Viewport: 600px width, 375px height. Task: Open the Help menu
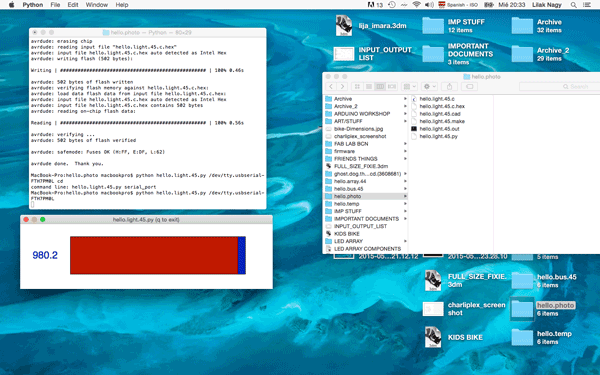tap(122, 5)
